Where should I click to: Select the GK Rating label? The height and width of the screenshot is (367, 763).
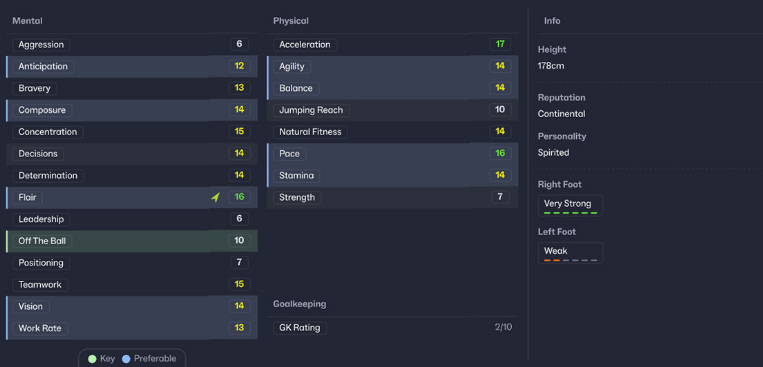coord(300,328)
